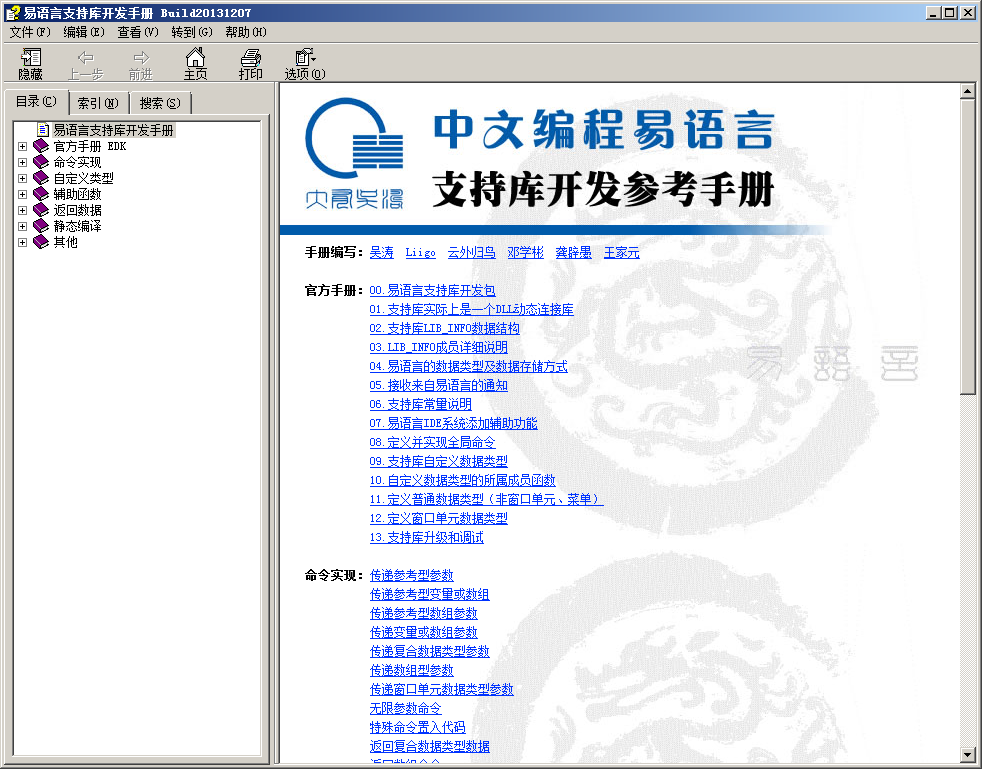Open link 03.LIB_INFO成员详细说明
The width and height of the screenshot is (982, 769).
(x=438, y=347)
